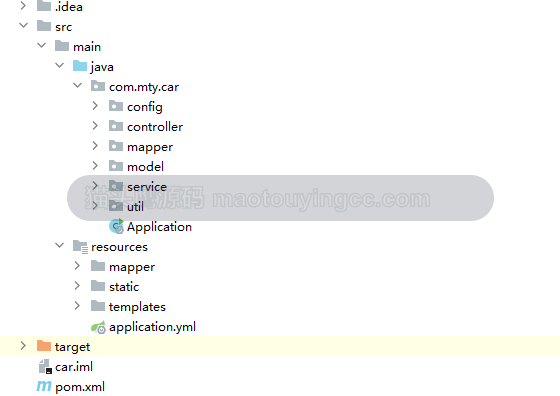
Task: Click the Application Spring Boot class icon
Action: coord(116,226)
